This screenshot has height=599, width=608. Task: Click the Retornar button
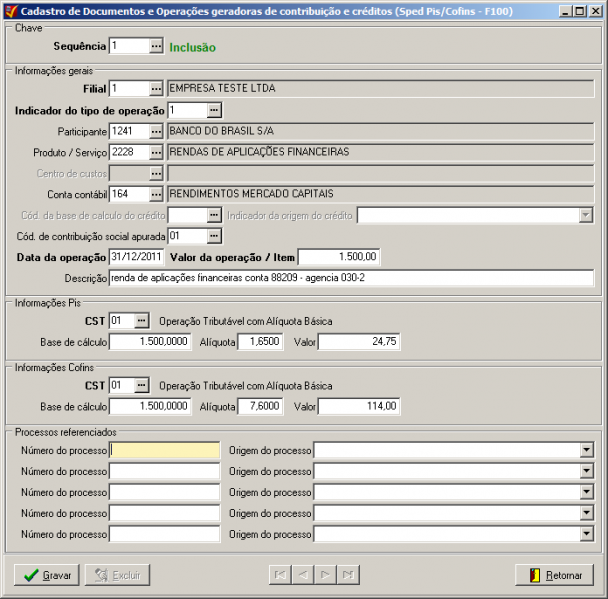[x=554, y=575]
